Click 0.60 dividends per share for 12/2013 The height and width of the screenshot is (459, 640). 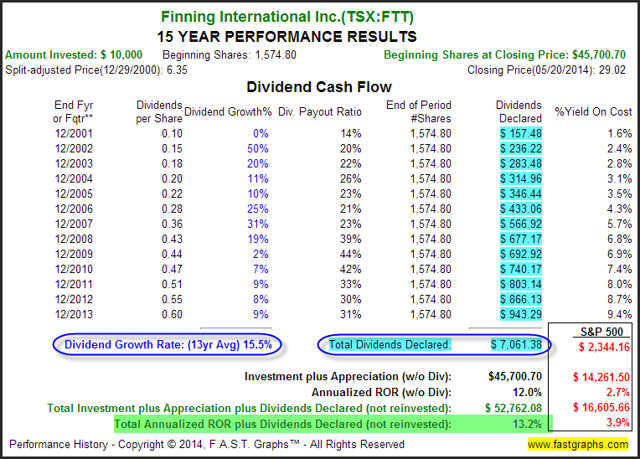(172, 315)
